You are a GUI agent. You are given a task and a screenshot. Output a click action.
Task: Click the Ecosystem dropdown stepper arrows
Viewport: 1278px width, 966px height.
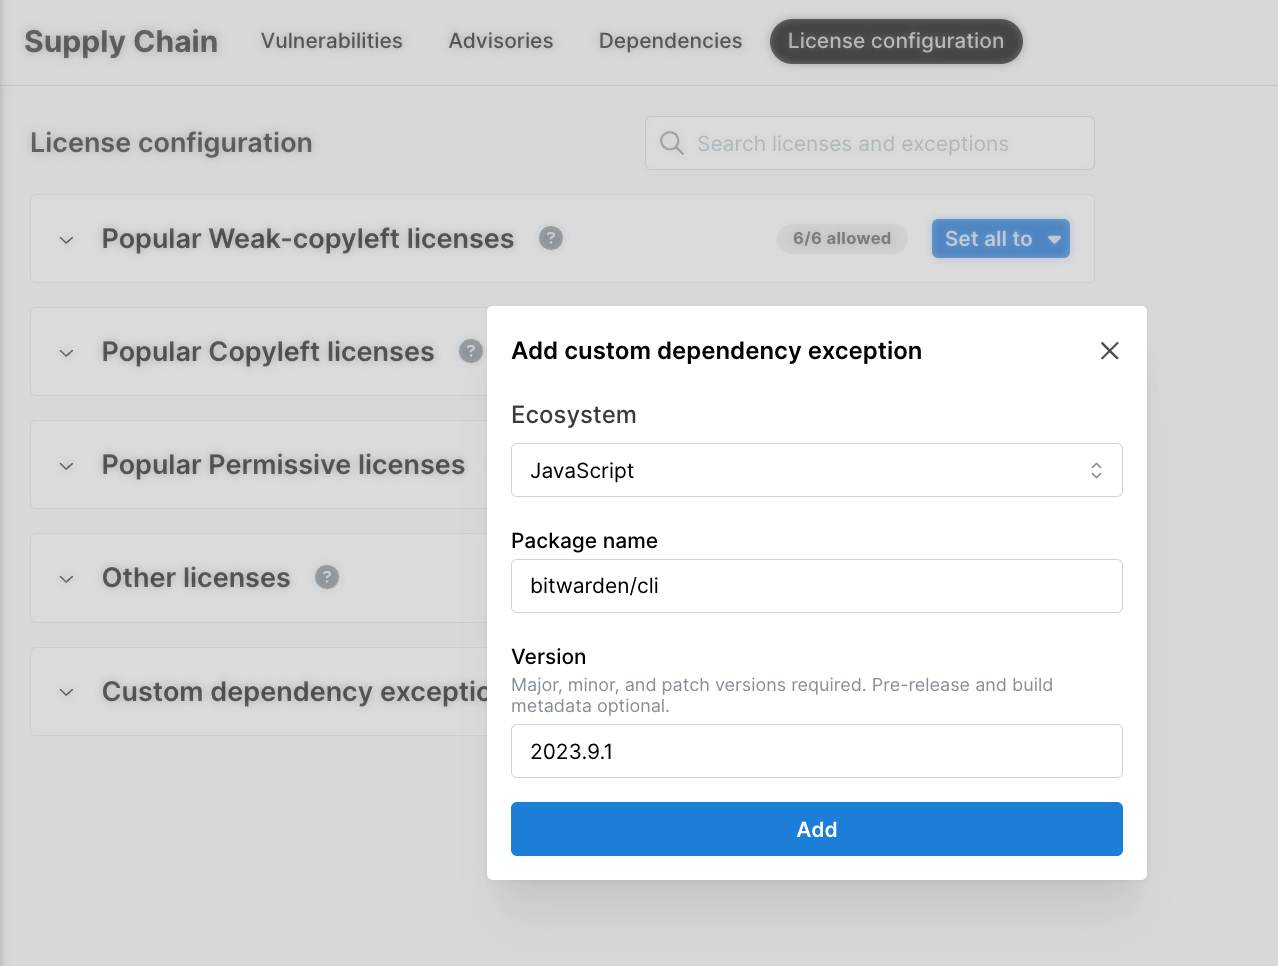(1096, 470)
